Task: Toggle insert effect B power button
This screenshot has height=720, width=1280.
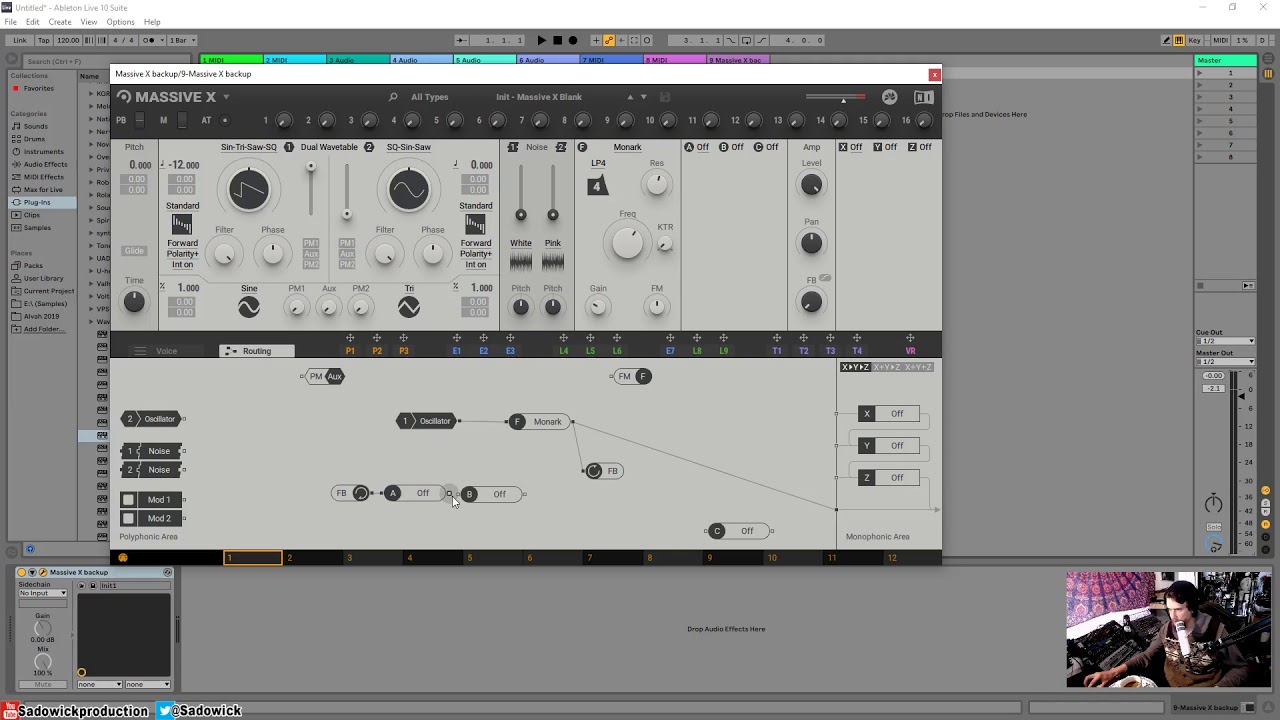Action: (724, 147)
